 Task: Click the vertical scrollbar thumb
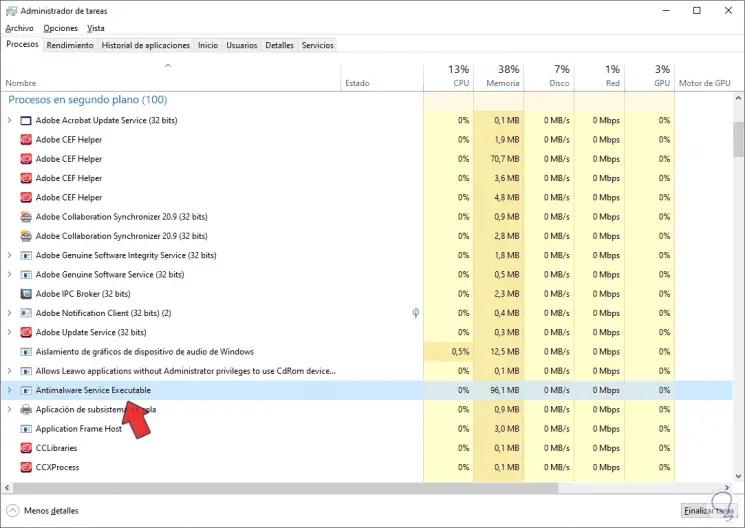pyautogui.click(x=738, y=139)
